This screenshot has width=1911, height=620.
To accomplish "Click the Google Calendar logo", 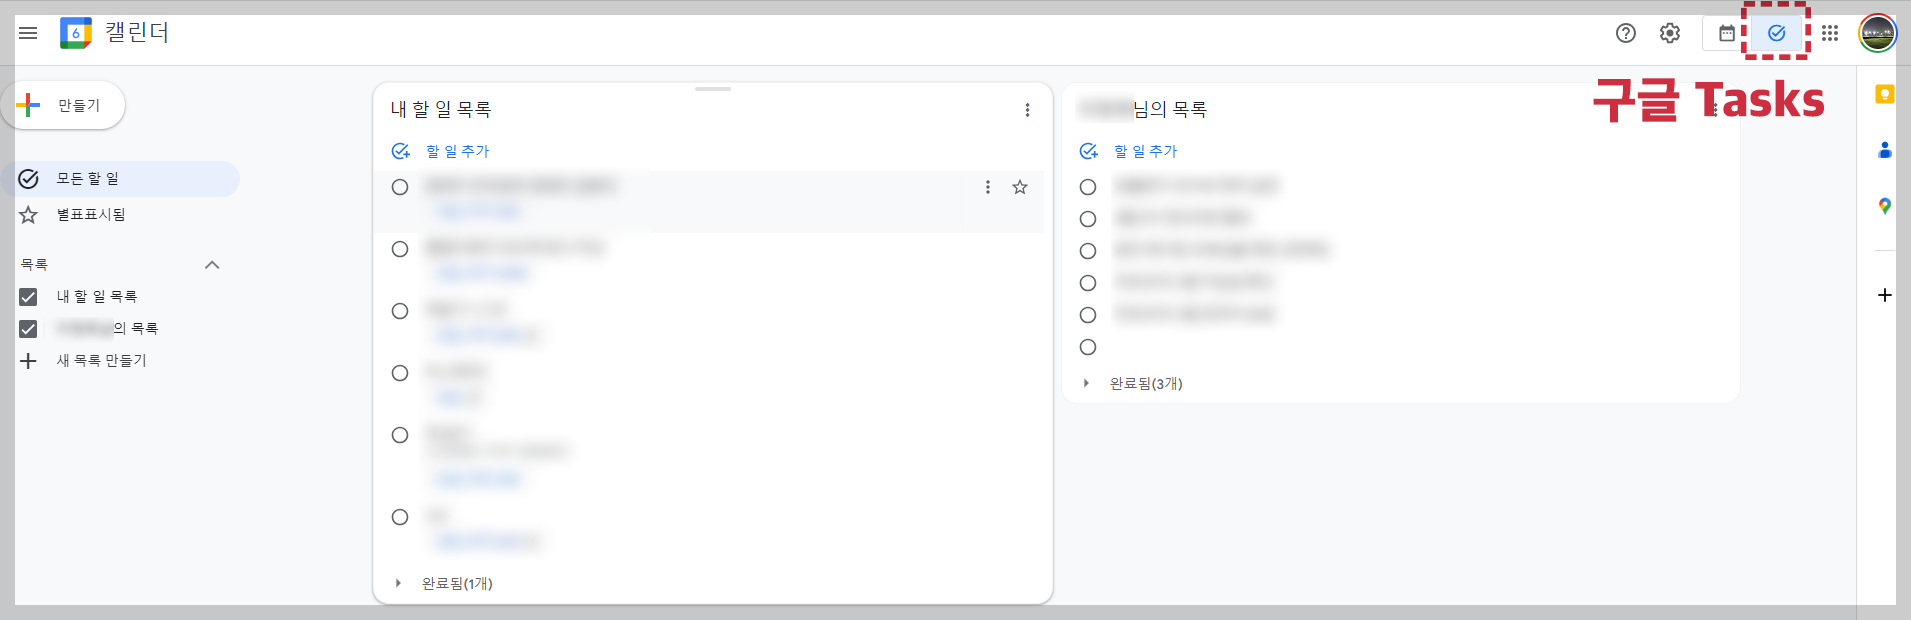I will [x=76, y=33].
